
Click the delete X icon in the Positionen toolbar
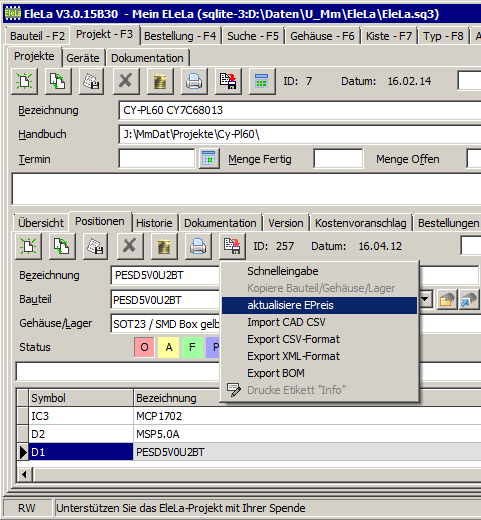tap(130, 246)
